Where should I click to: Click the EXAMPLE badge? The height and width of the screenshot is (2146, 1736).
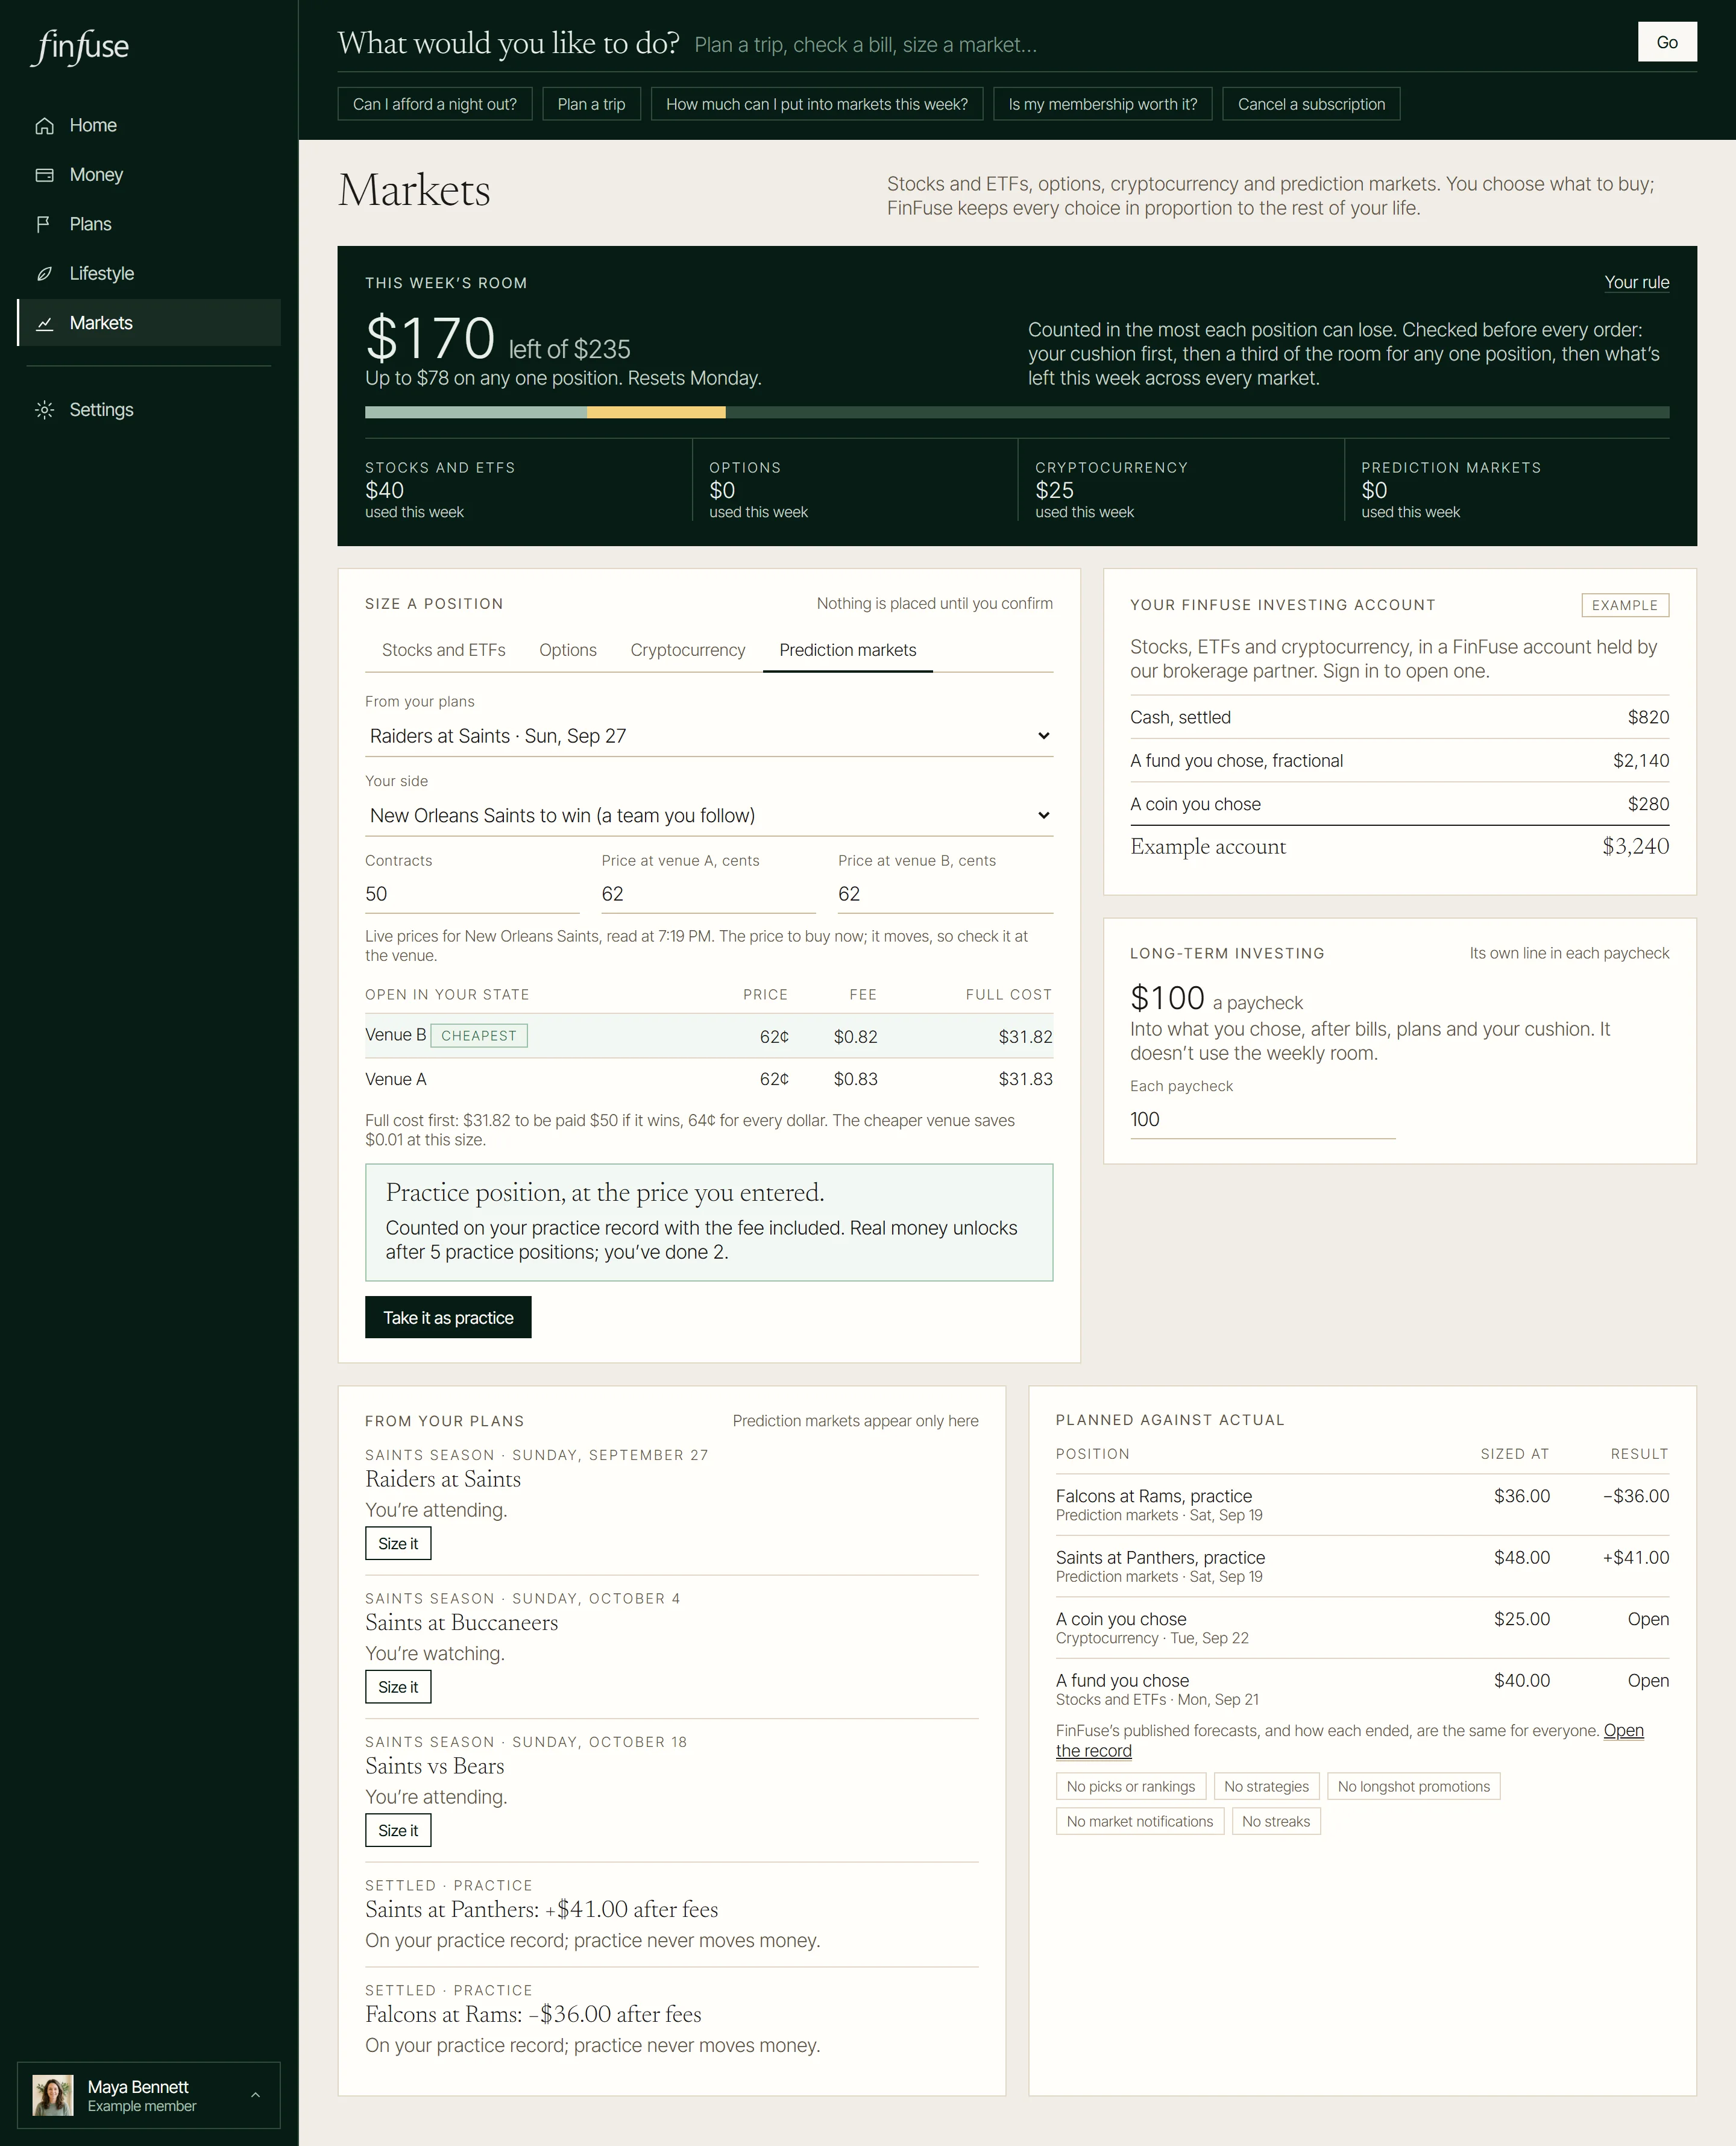[x=1625, y=605]
